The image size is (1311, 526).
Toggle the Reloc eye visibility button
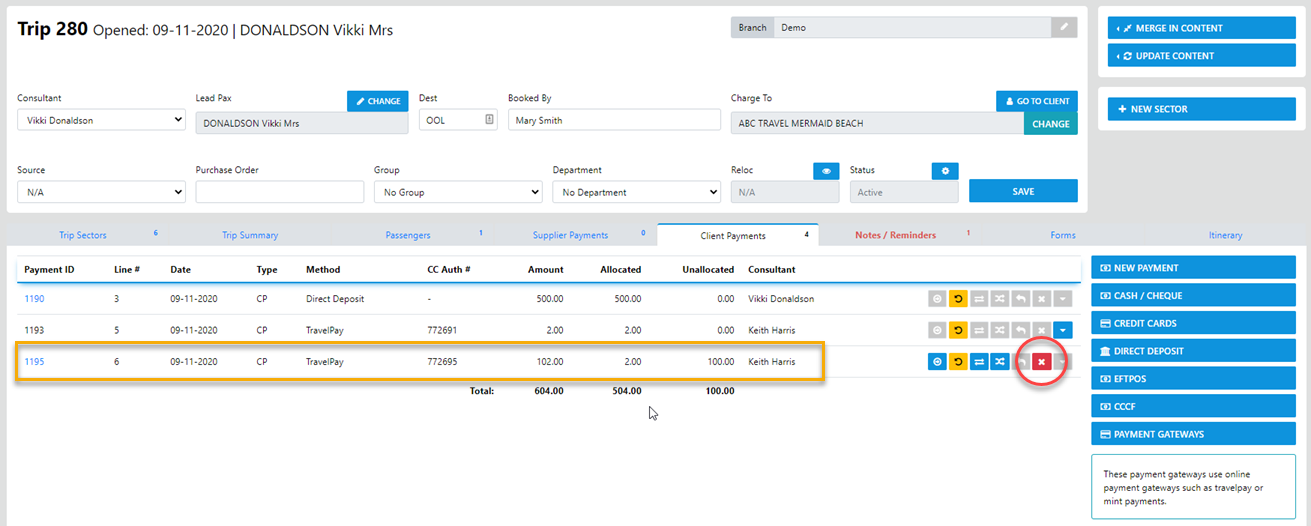tap(826, 171)
